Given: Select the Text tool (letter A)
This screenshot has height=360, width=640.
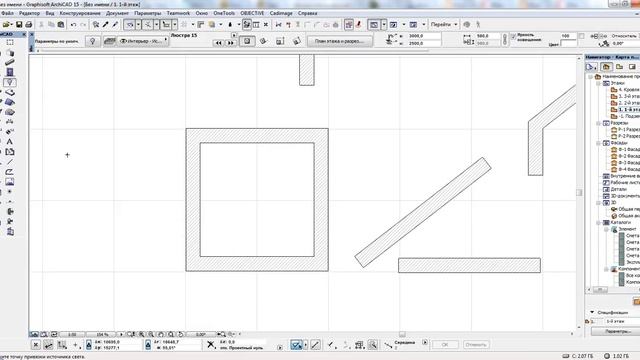Looking at the screenshot, I should 9,142.
